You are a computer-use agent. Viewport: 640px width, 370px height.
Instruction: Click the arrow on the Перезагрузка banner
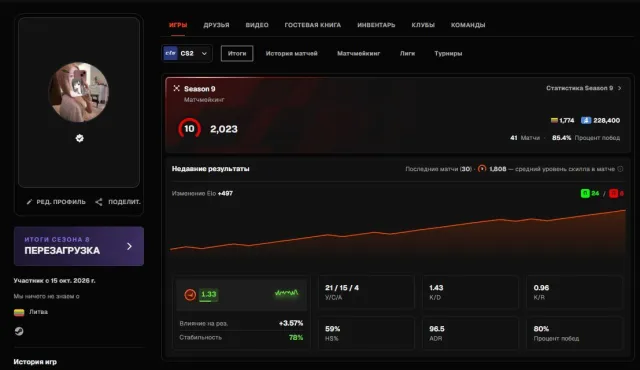tap(129, 246)
